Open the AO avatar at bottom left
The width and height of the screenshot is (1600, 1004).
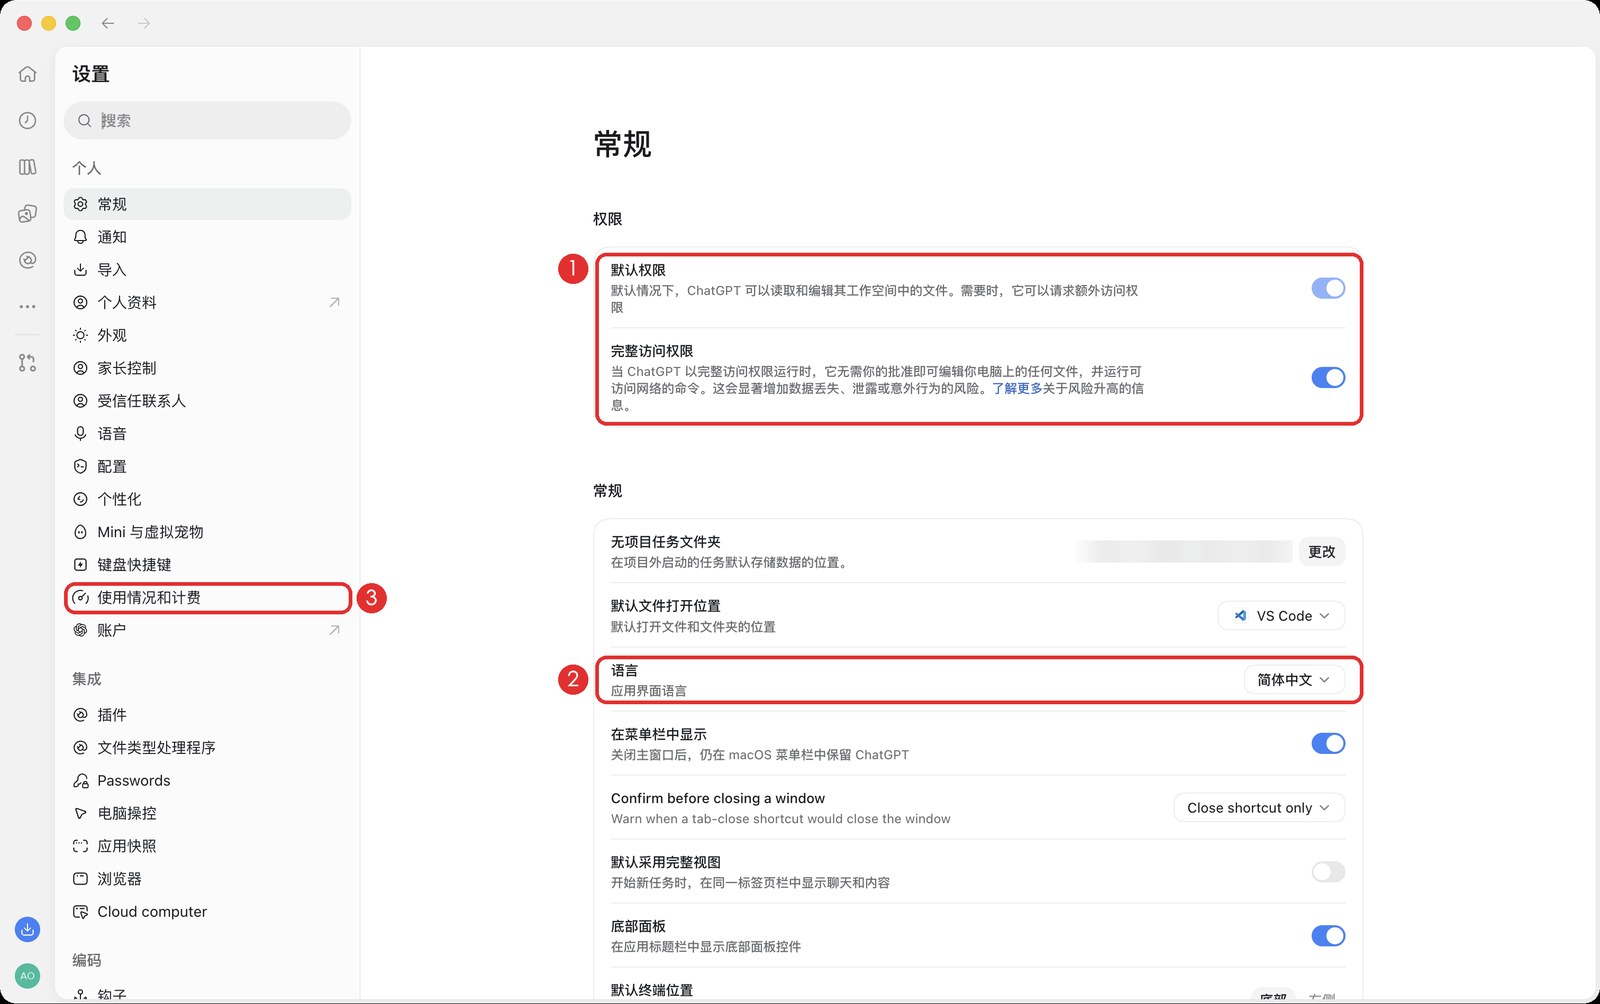pos(28,975)
